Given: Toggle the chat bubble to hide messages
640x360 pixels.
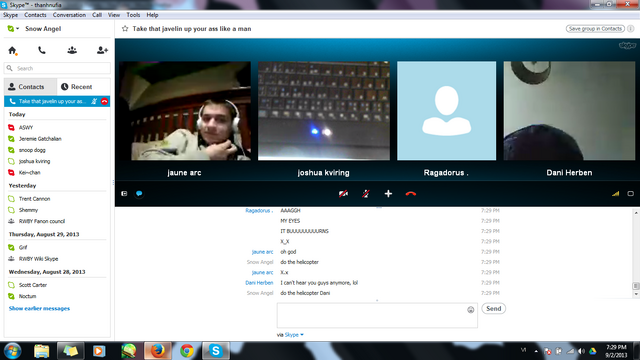Looking at the screenshot, I should coord(139,193).
